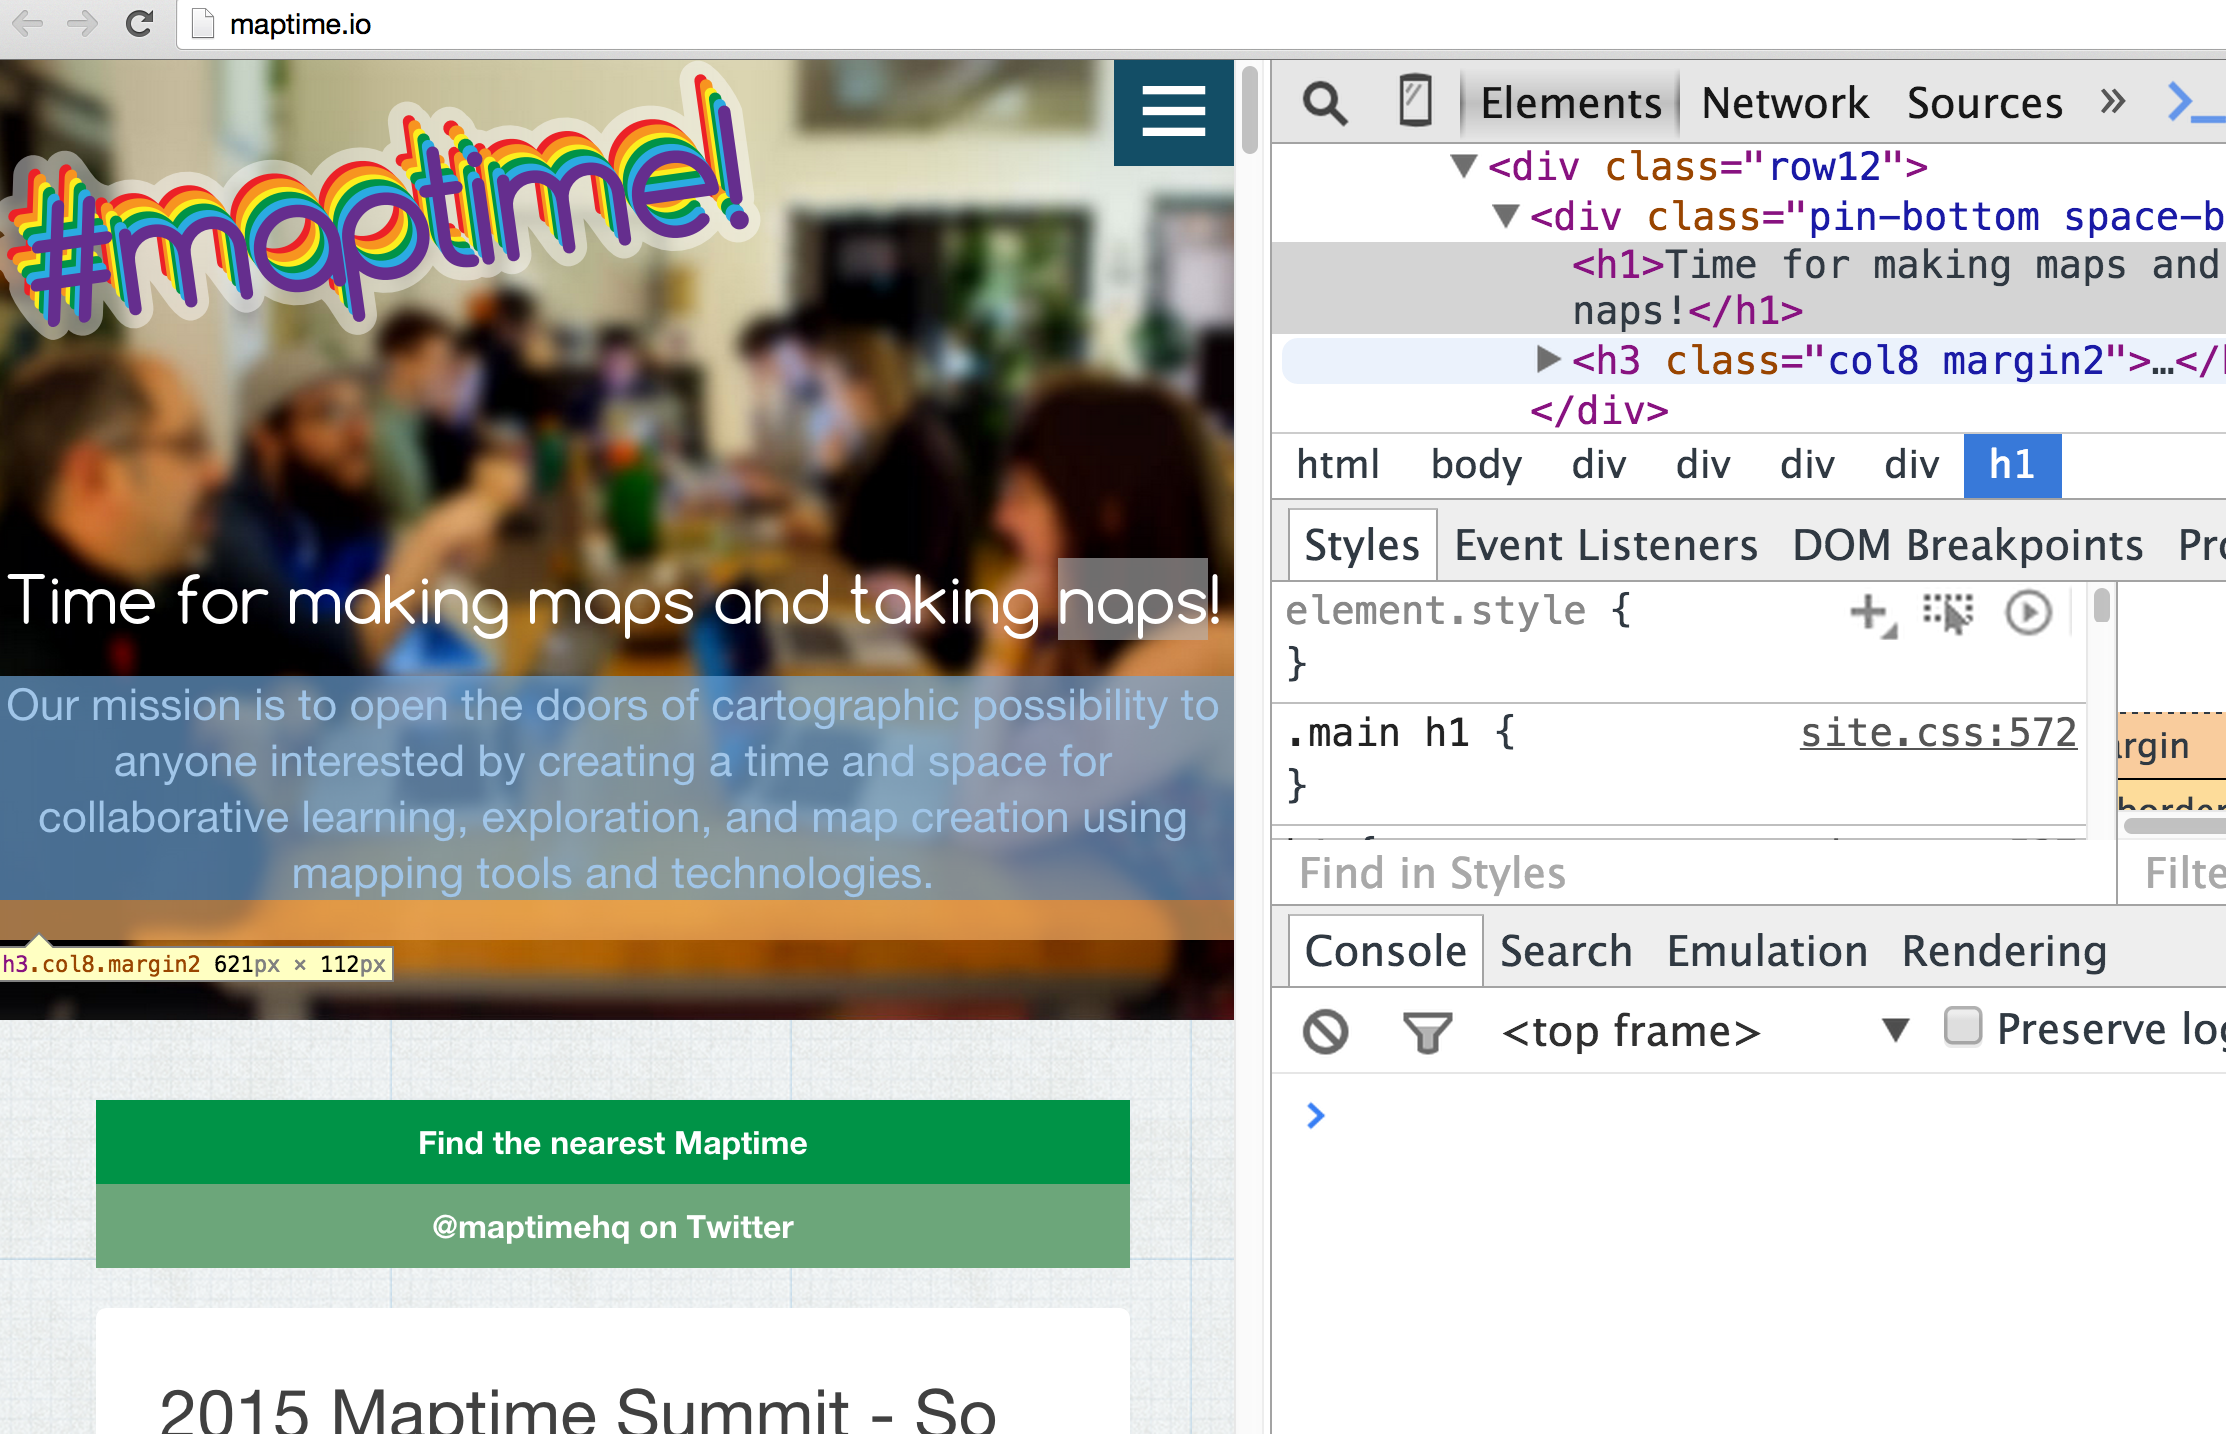Collapse the div class pin-bottom node
This screenshot has width=2226, height=1434.
pos(1506,216)
